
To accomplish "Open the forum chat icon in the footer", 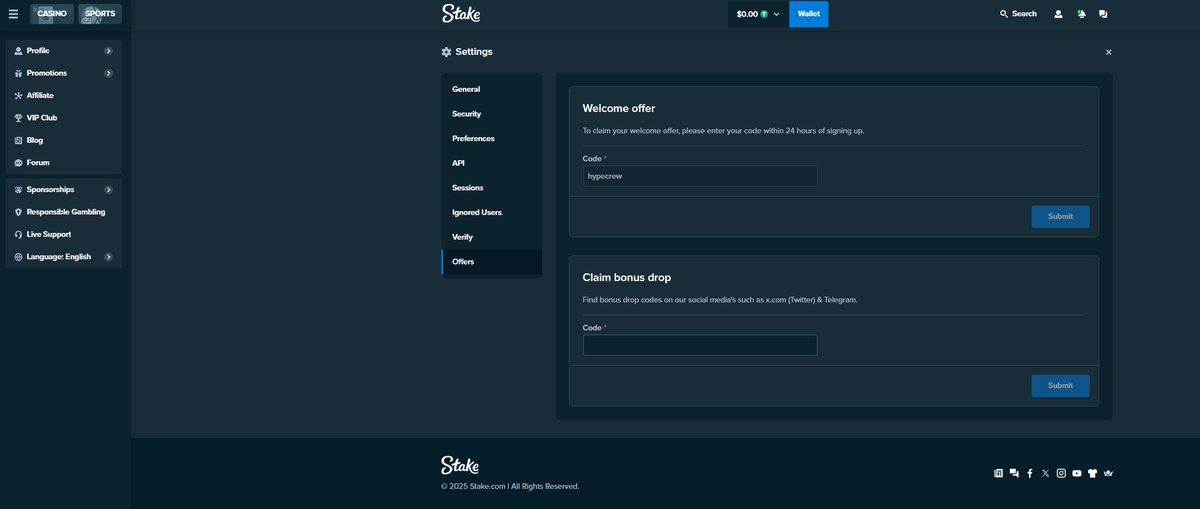I will pos(1014,473).
